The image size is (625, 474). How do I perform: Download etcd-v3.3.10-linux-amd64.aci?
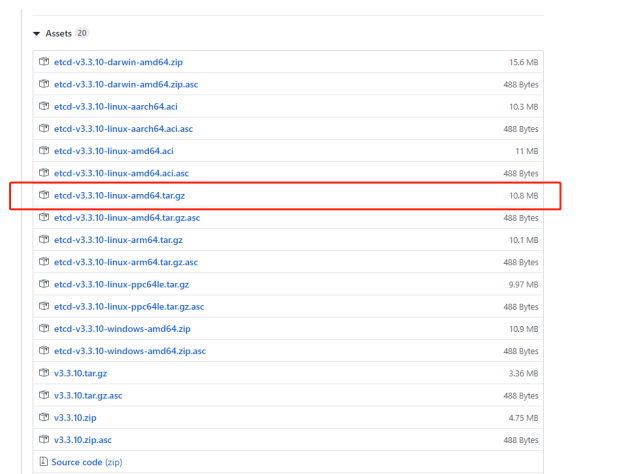pos(114,151)
